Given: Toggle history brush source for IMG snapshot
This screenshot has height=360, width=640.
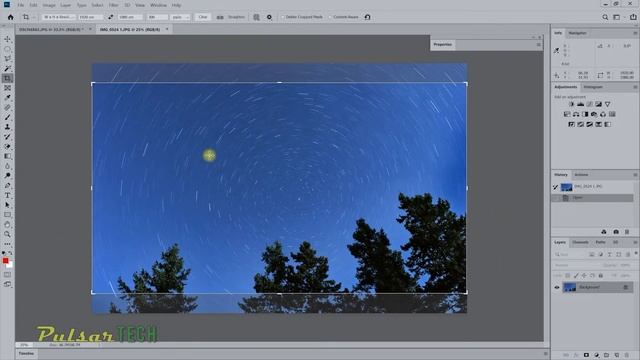Looking at the screenshot, I should pyautogui.click(x=556, y=187).
